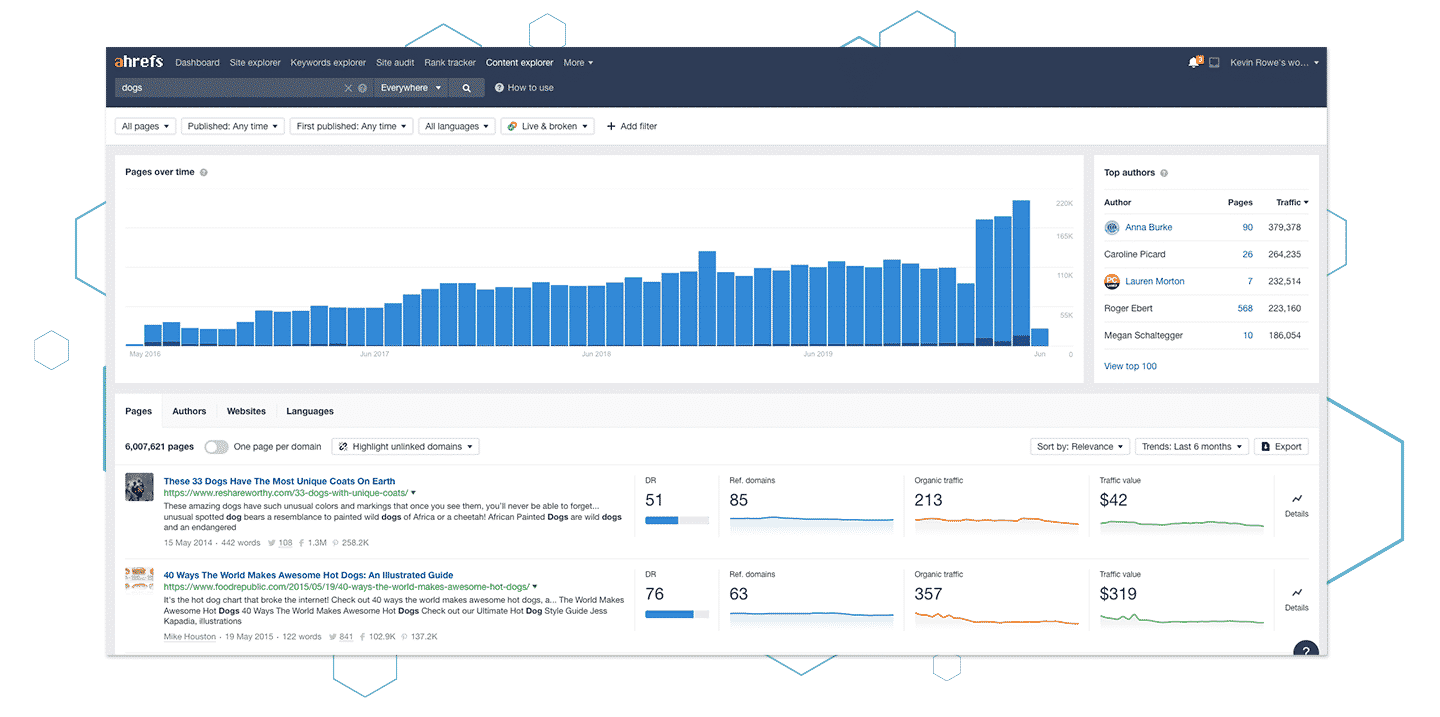Image resolution: width=1440 pixels, height=717 pixels.
Task: Click Anna Burke avatar icon
Action: [x=1111, y=227]
